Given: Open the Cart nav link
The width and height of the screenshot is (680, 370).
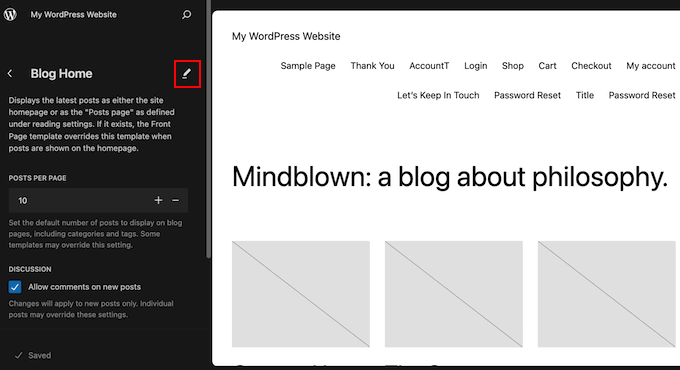Looking at the screenshot, I should (547, 66).
